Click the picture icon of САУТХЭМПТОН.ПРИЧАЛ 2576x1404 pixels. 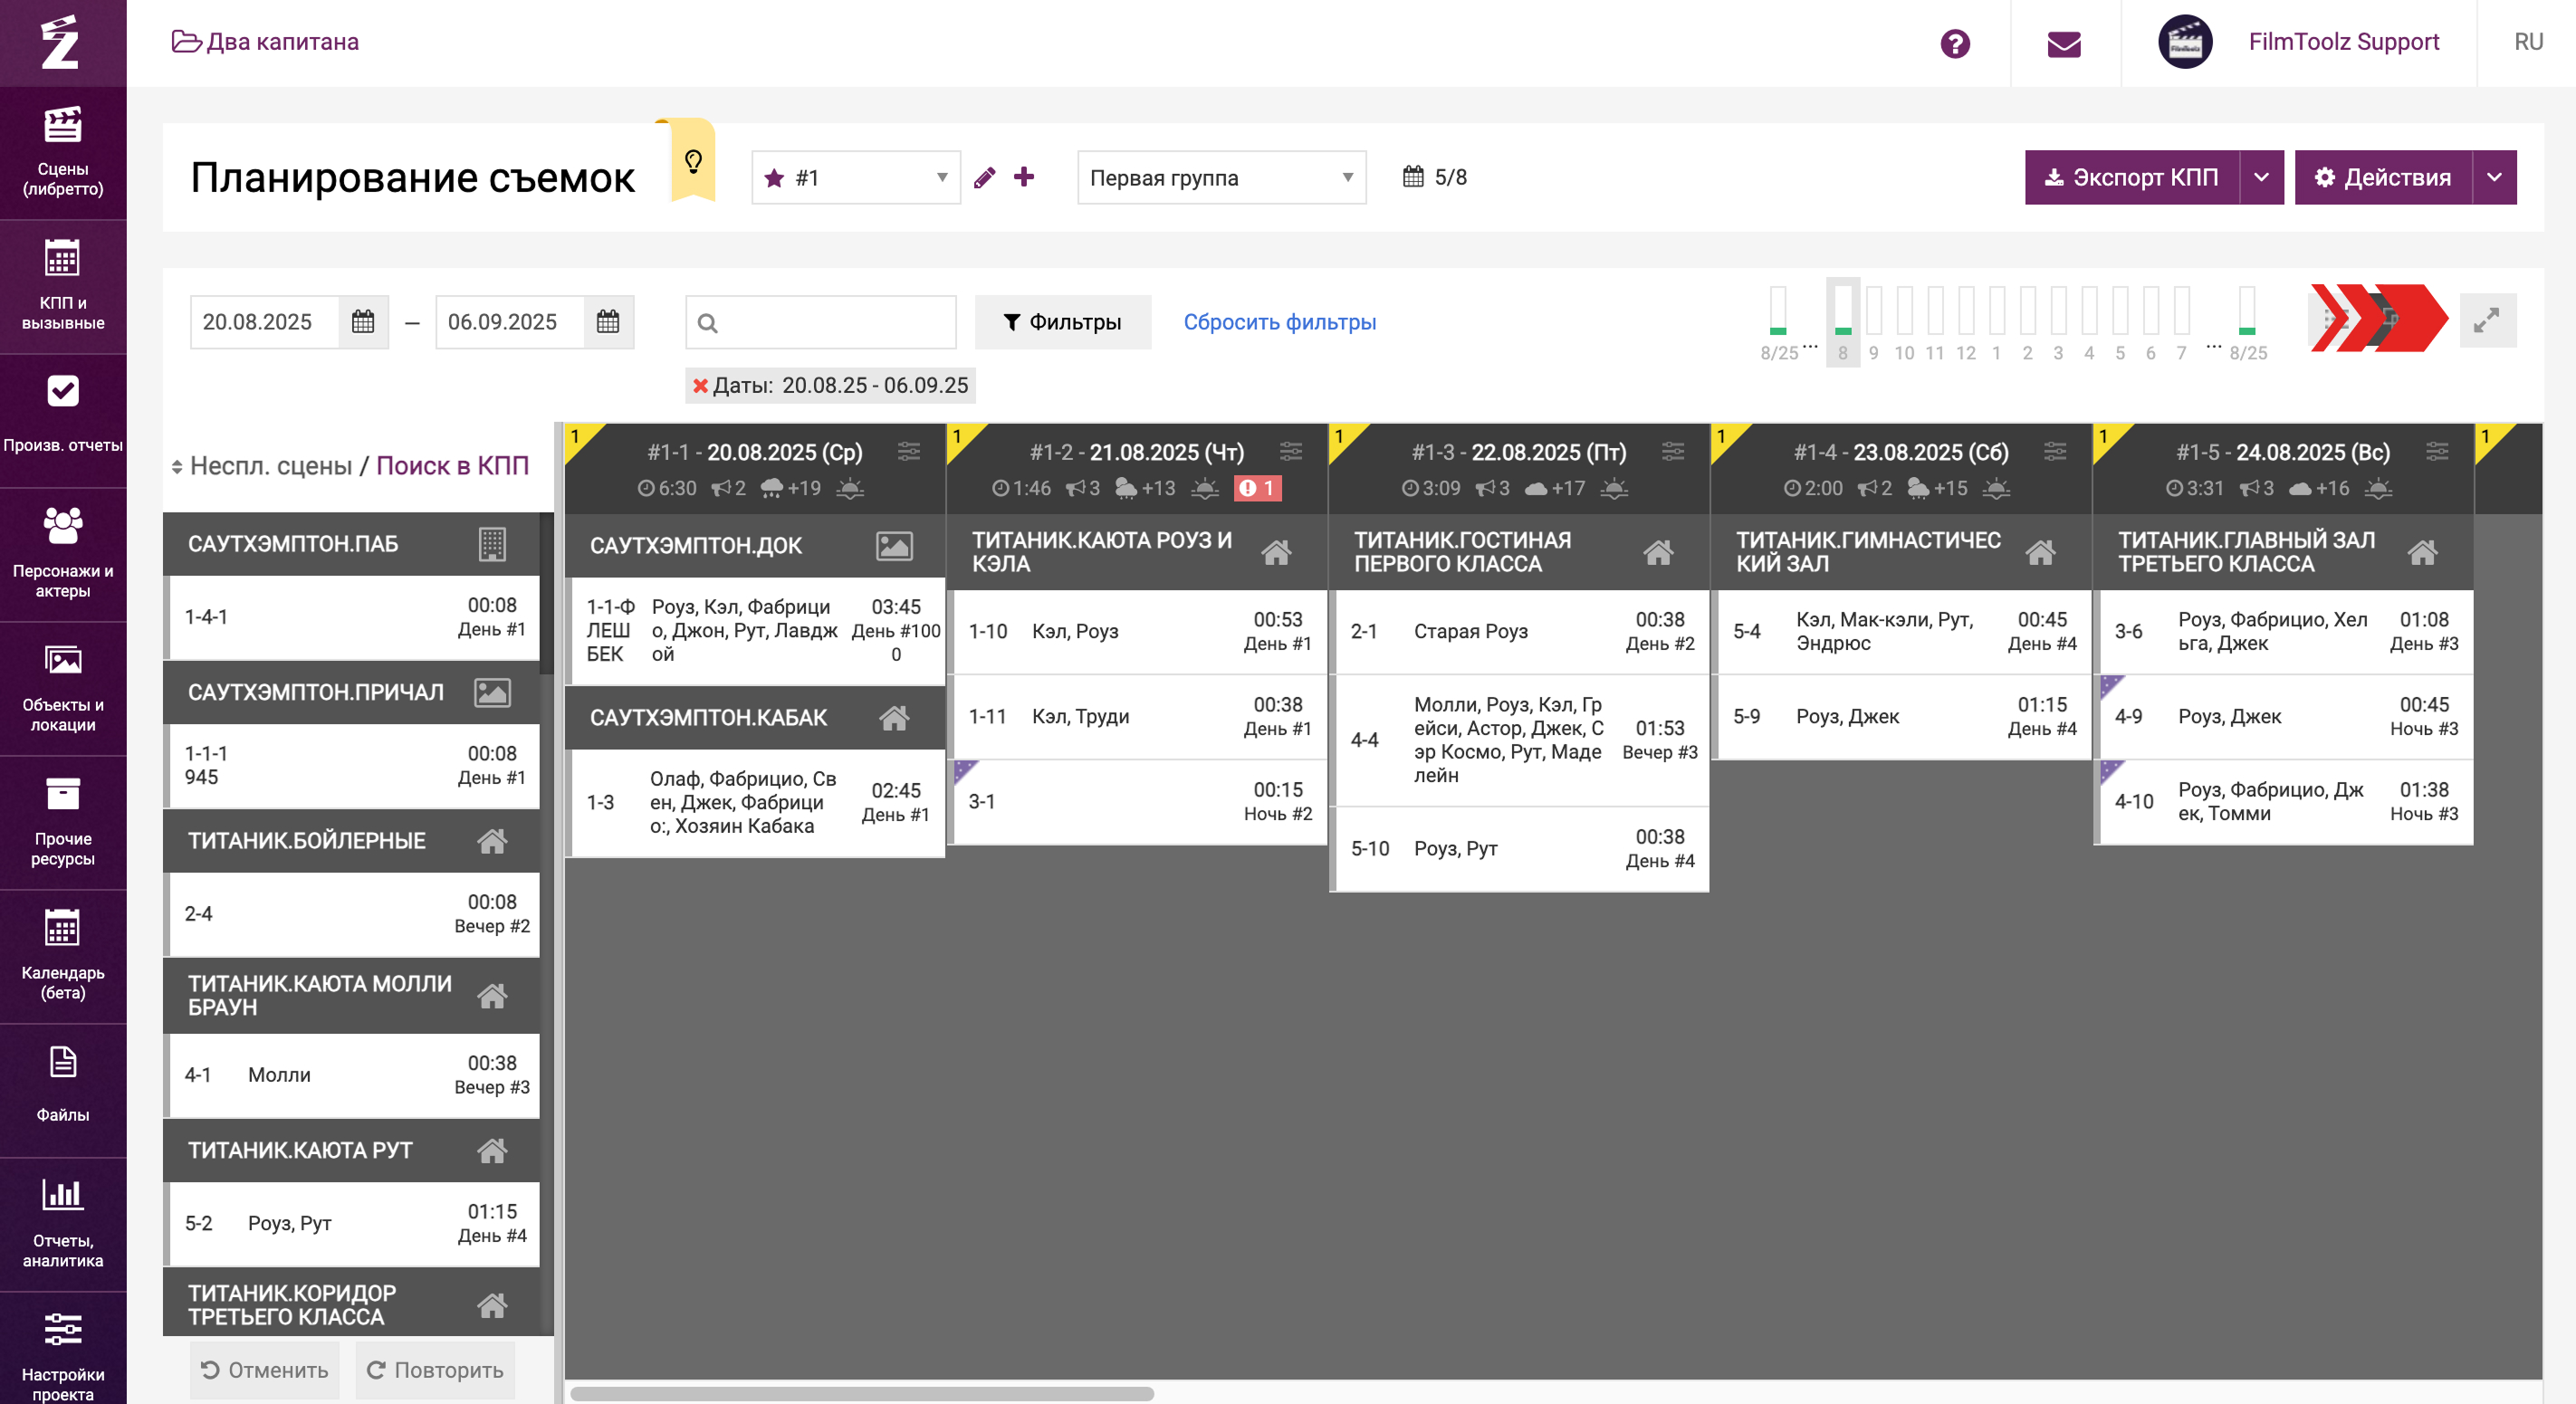tap(492, 693)
